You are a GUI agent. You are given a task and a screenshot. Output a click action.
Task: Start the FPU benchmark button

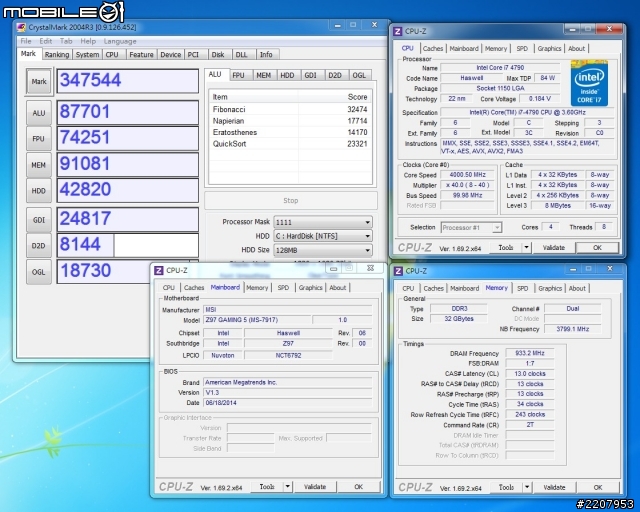pos(39,139)
